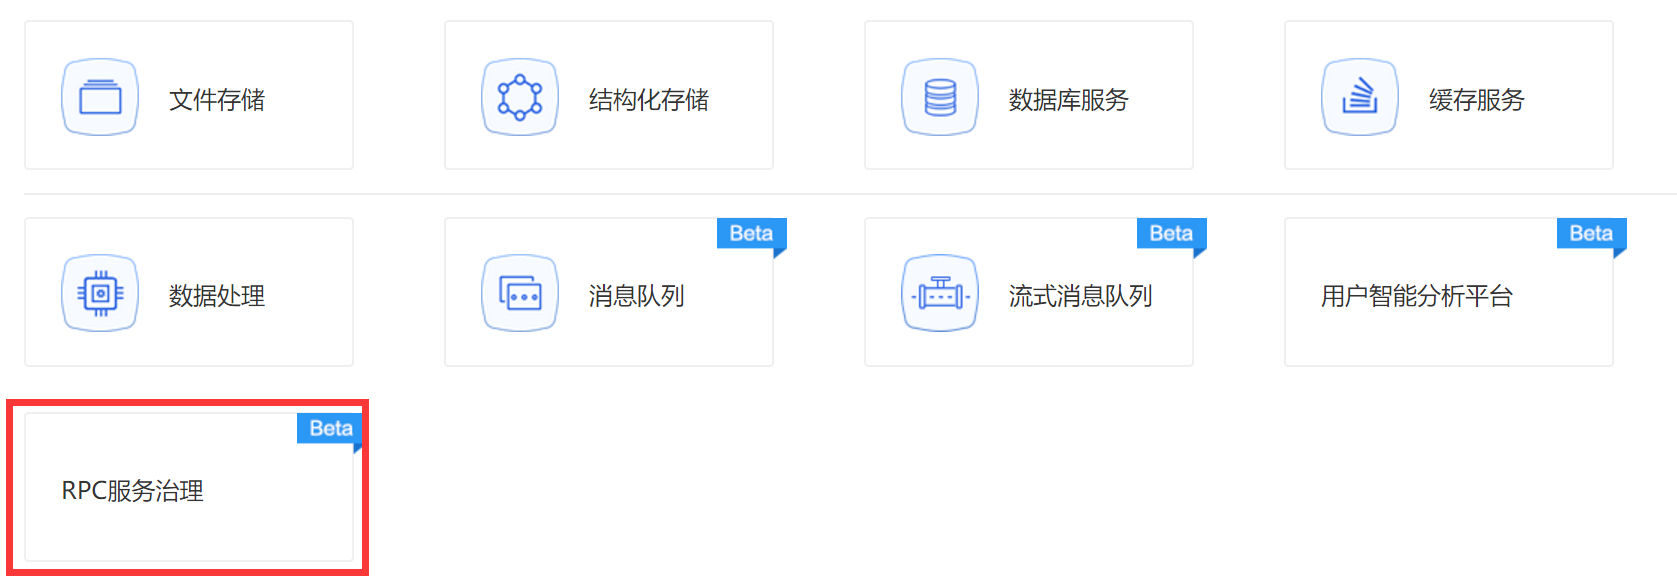The width and height of the screenshot is (1677, 582).
Task: Open the 用户智能分析平台 card
Action: pos(1417,296)
